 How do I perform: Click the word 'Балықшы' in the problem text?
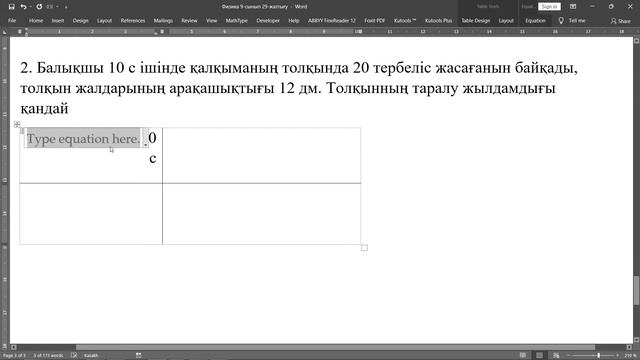(x=70, y=68)
